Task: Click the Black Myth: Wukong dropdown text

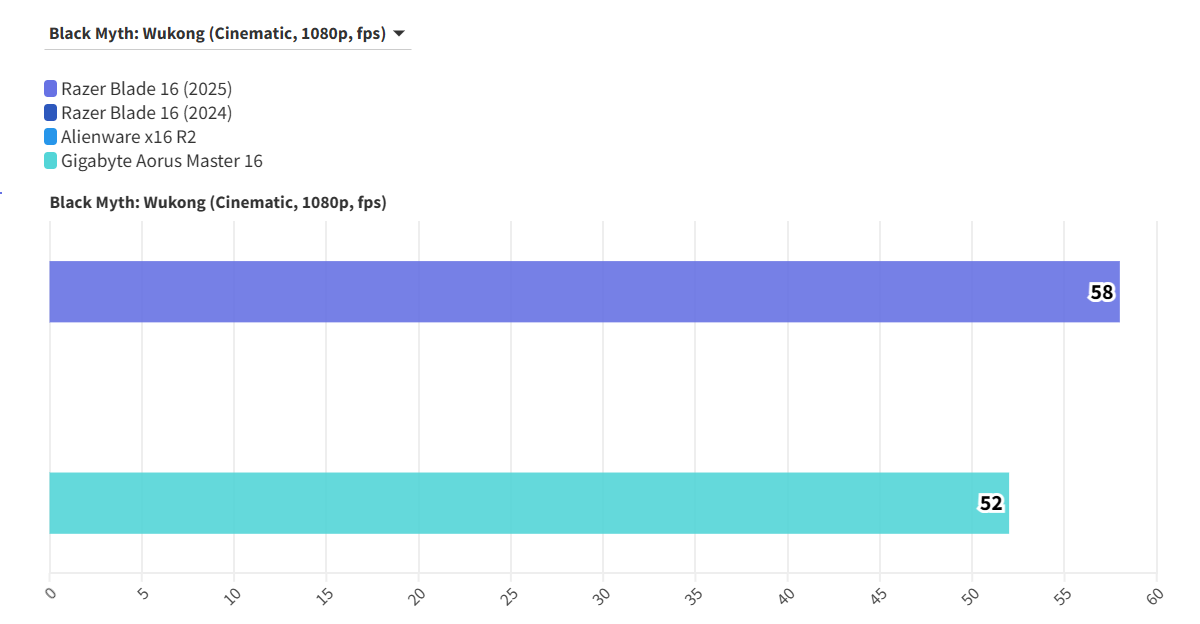Action: 217,34
